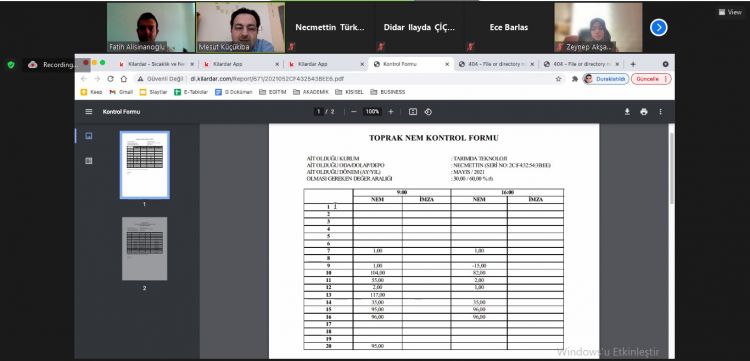Click the Güncelle update button

(651, 79)
